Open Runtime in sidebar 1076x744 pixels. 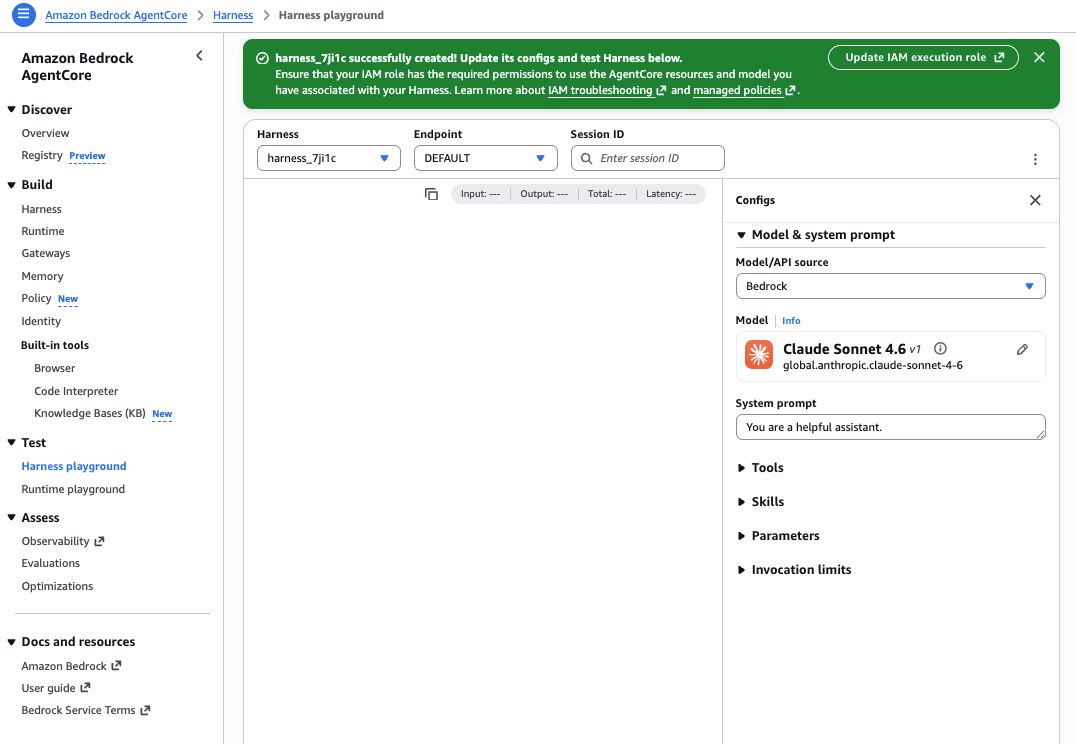(43, 231)
